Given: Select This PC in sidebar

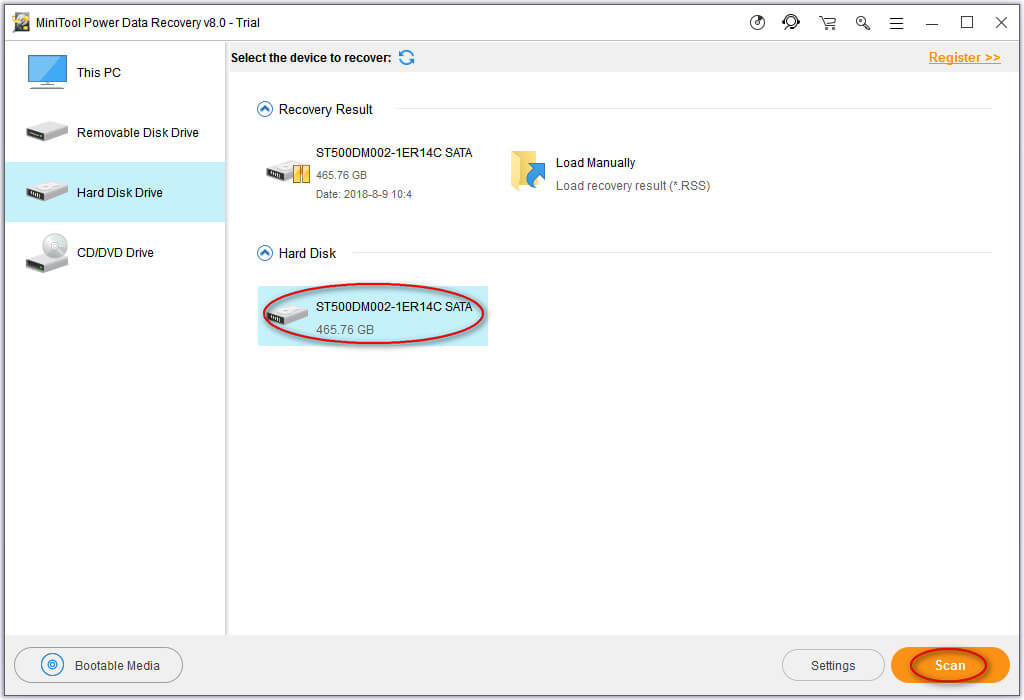Looking at the screenshot, I should (x=115, y=72).
